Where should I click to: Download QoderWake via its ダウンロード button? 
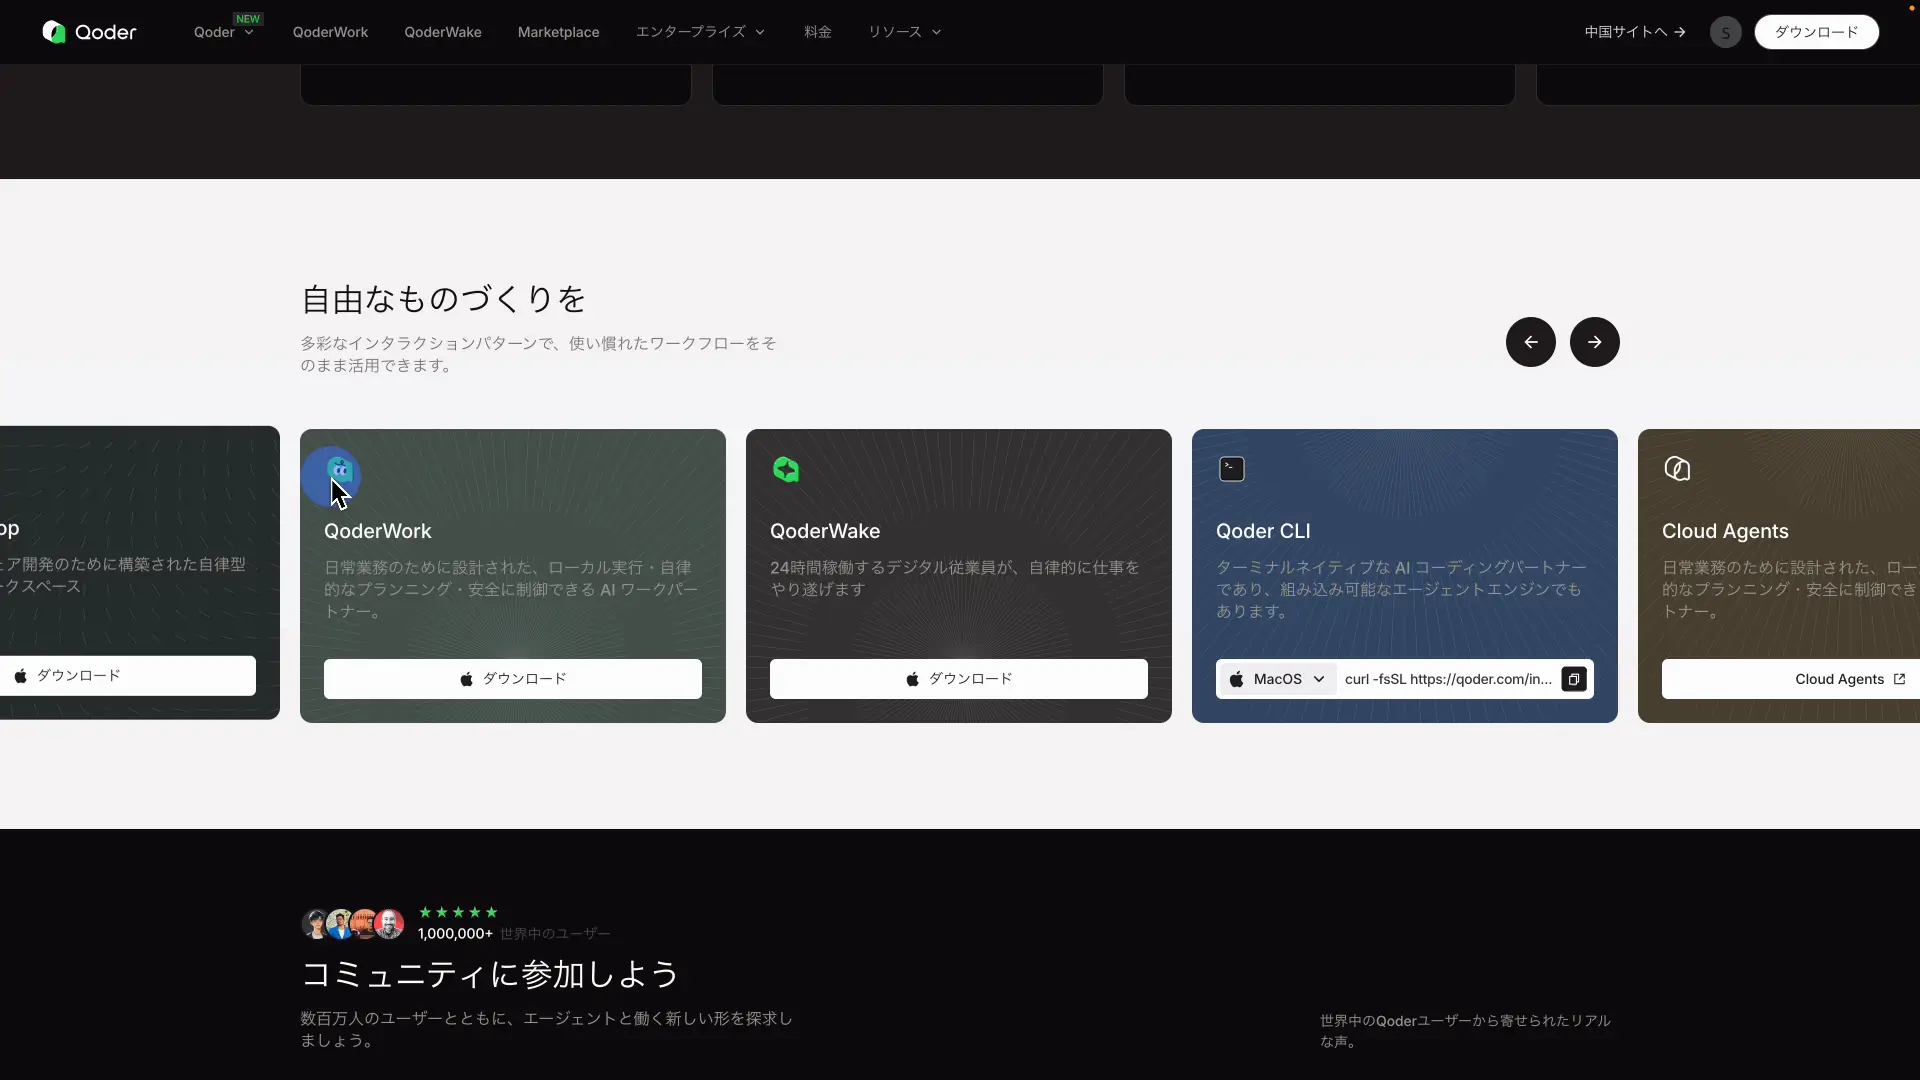click(959, 679)
